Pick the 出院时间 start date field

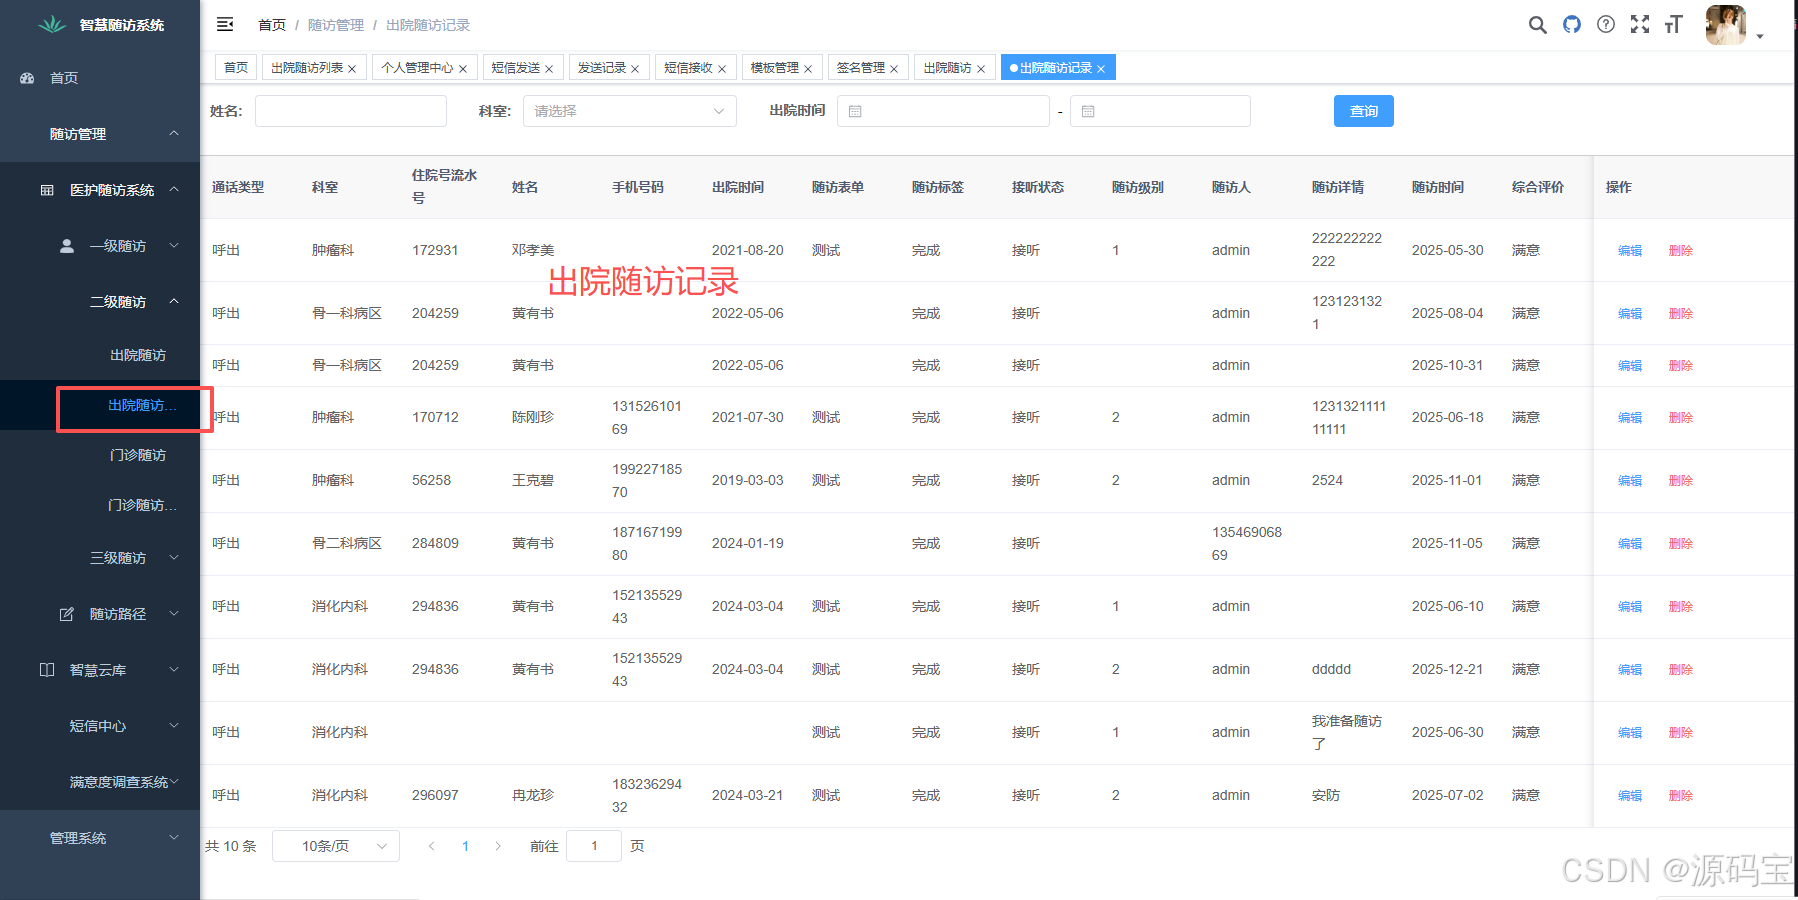coord(943,111)
